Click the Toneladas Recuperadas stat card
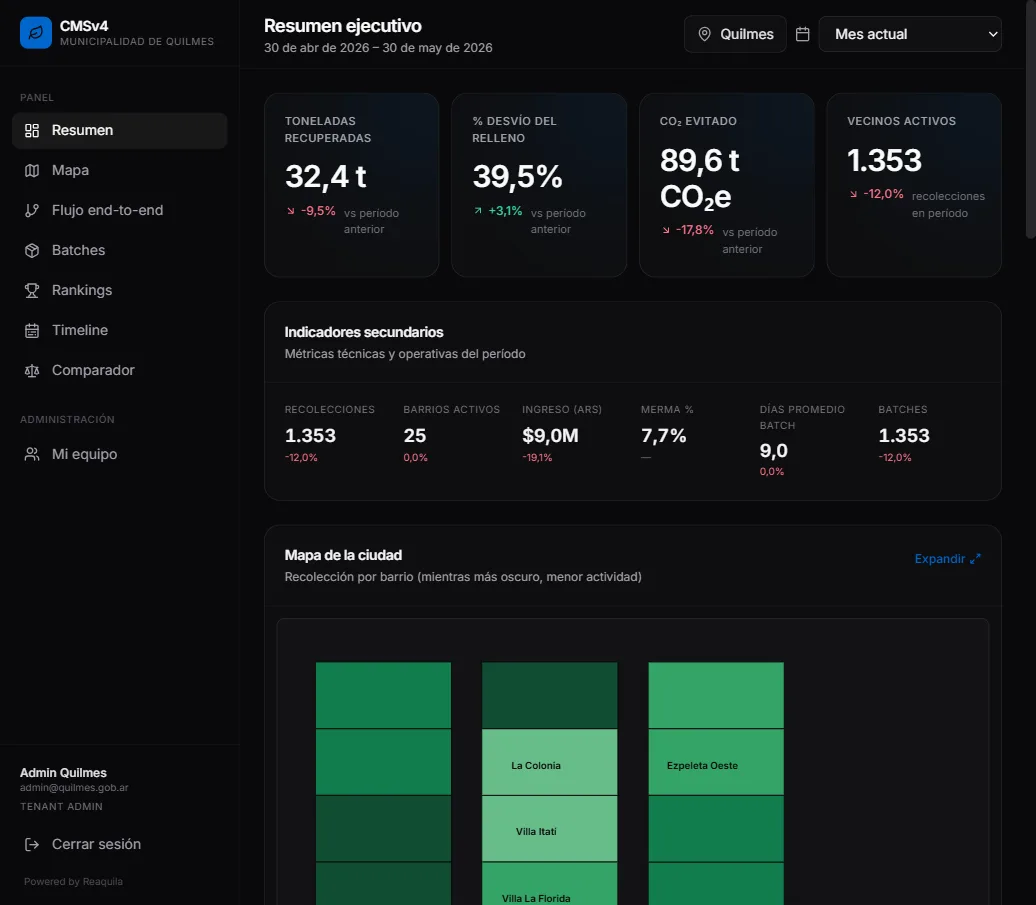The height and width of the screenshot is (905, 1036). tap(352, 185)
